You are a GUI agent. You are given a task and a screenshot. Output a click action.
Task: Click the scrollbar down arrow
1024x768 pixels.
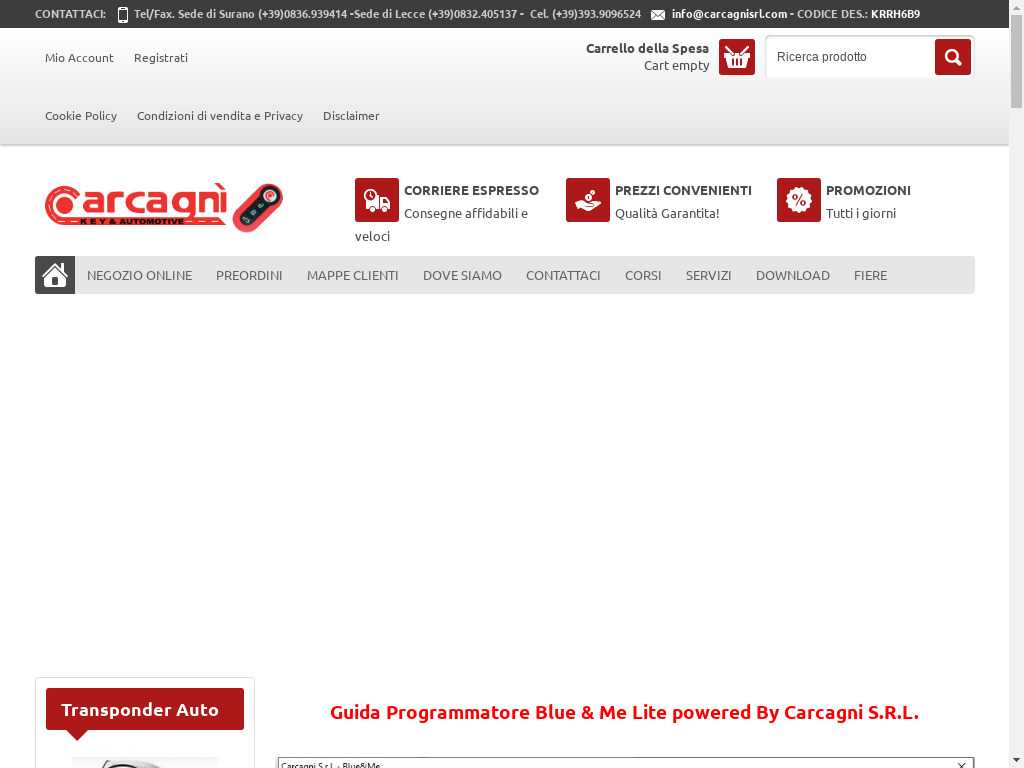point(1017,761)
